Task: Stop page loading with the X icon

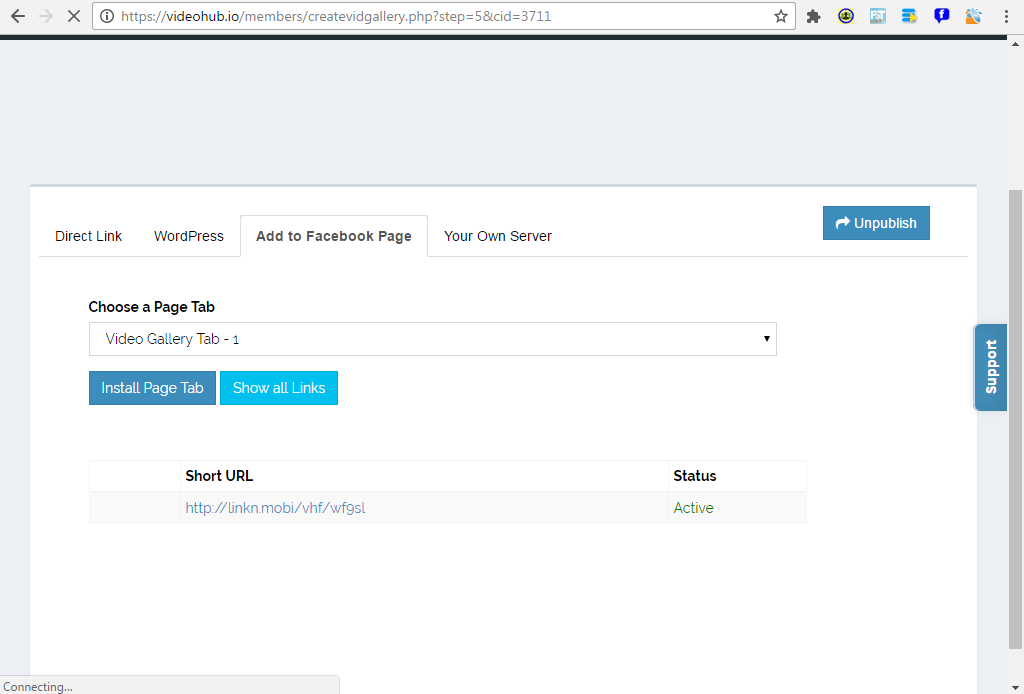Action: [x=74, y=16]
